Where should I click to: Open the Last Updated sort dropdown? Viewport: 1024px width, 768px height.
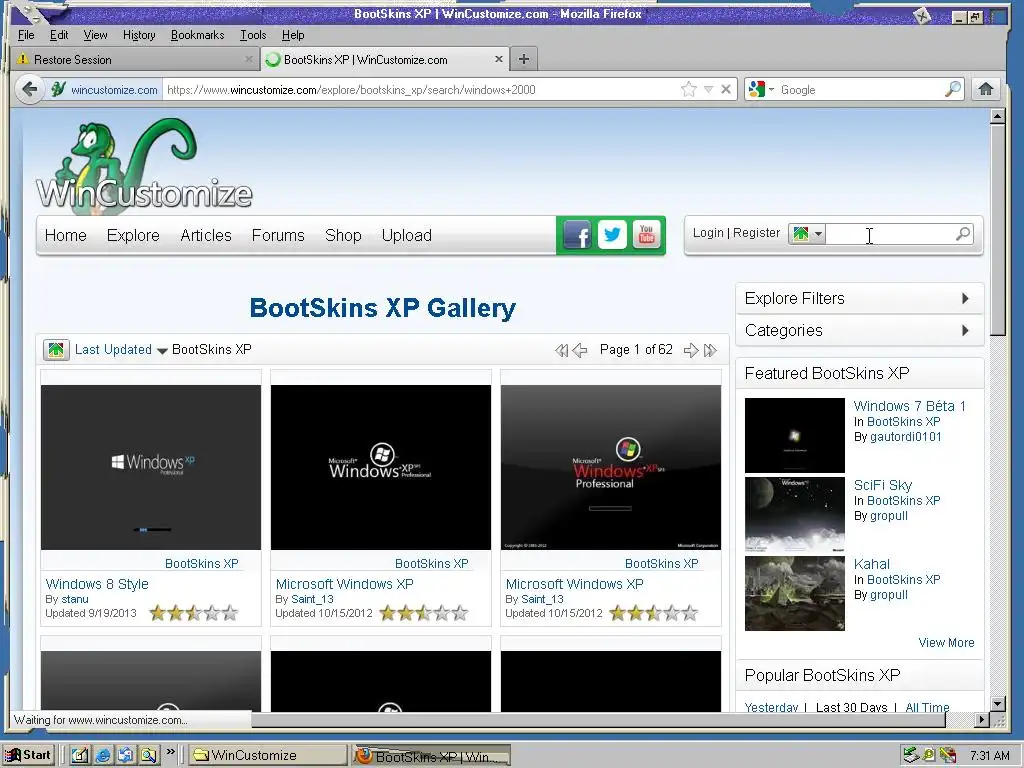(163, 351)
